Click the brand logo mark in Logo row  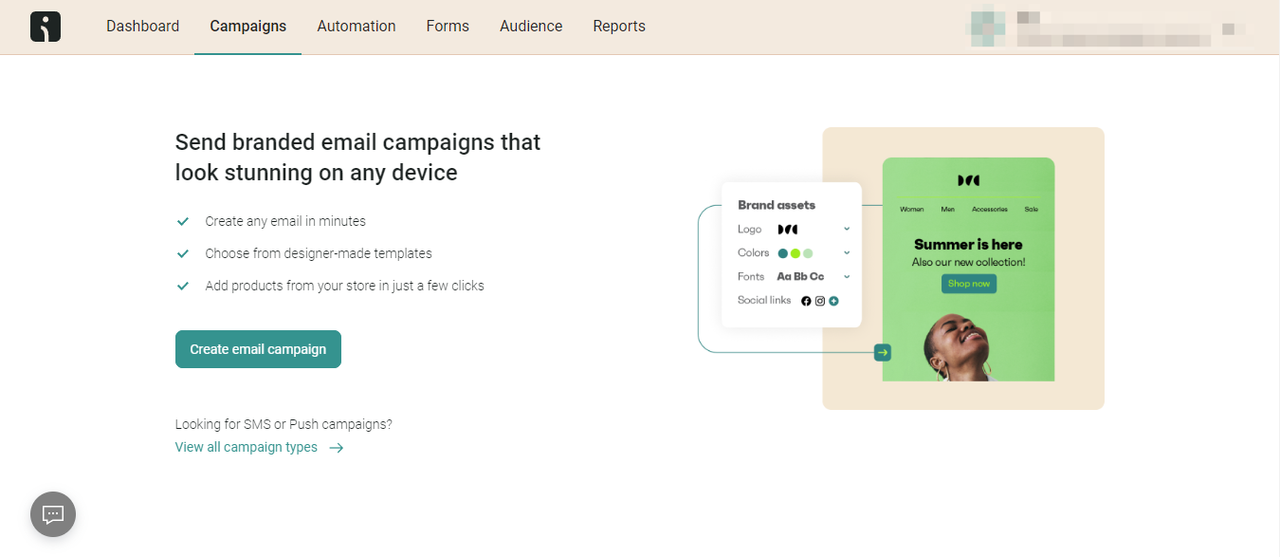(787, 230)
